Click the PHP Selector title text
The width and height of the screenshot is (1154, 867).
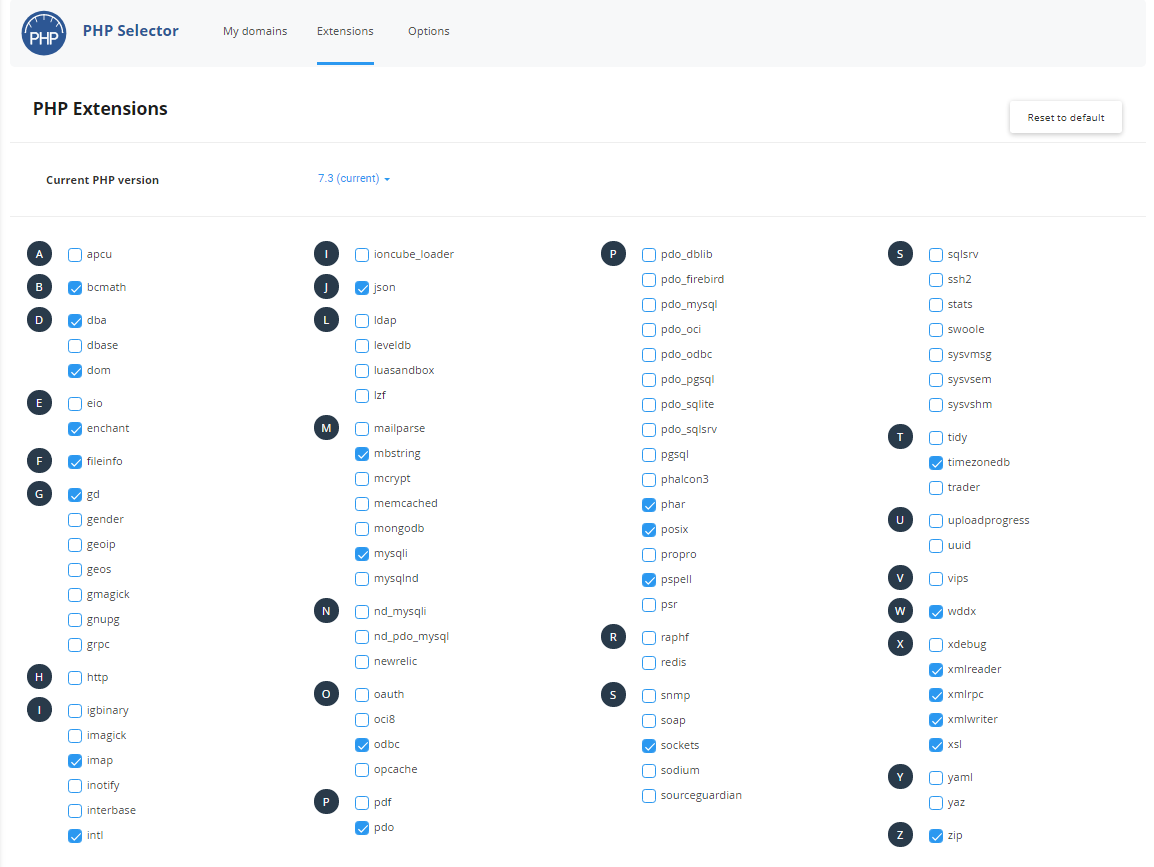click(131, 31)
